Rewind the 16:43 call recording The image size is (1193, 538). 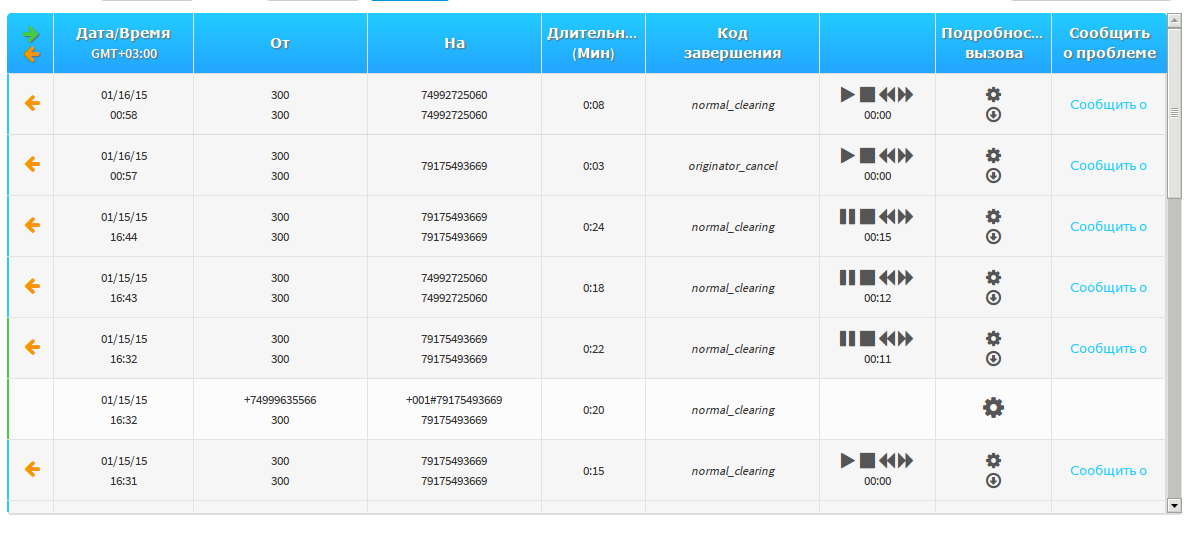point(886,277)
